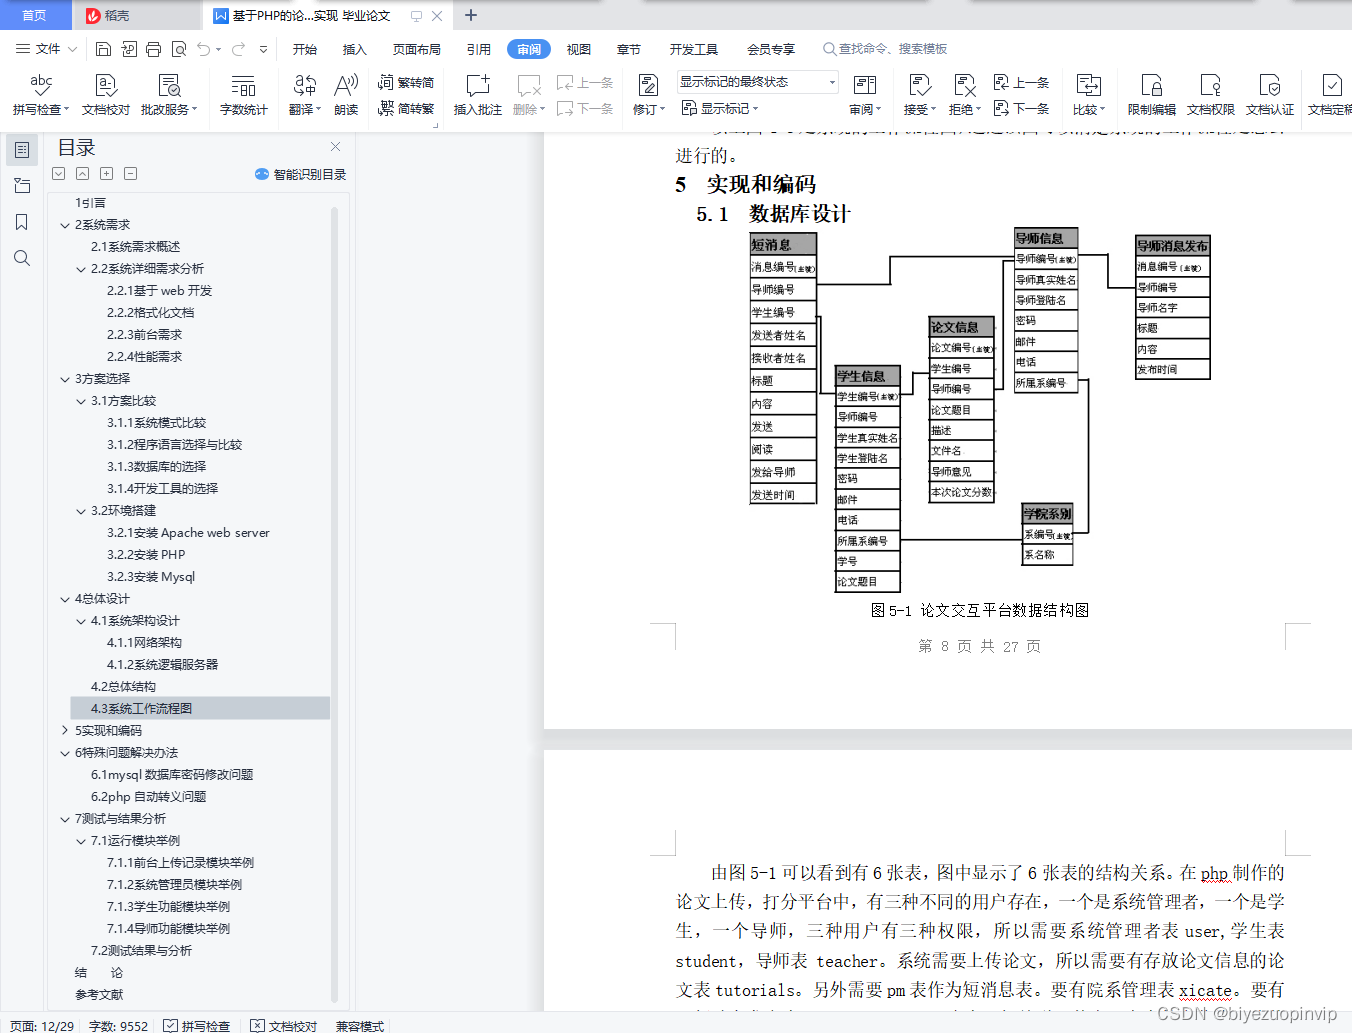The image size is (1352, 1033).
Task: Open the 显示标记 dropdown
Action: point(720,108)
